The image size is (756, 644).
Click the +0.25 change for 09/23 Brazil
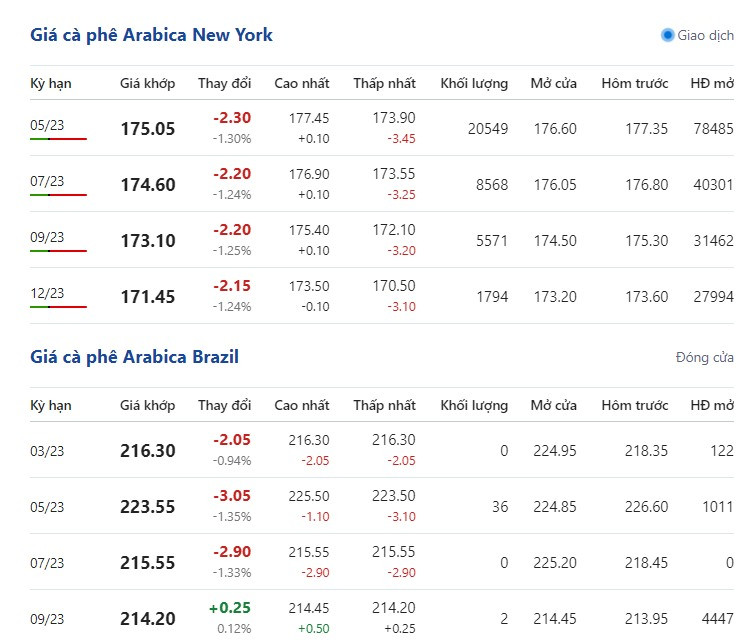(x=230, y=608)
